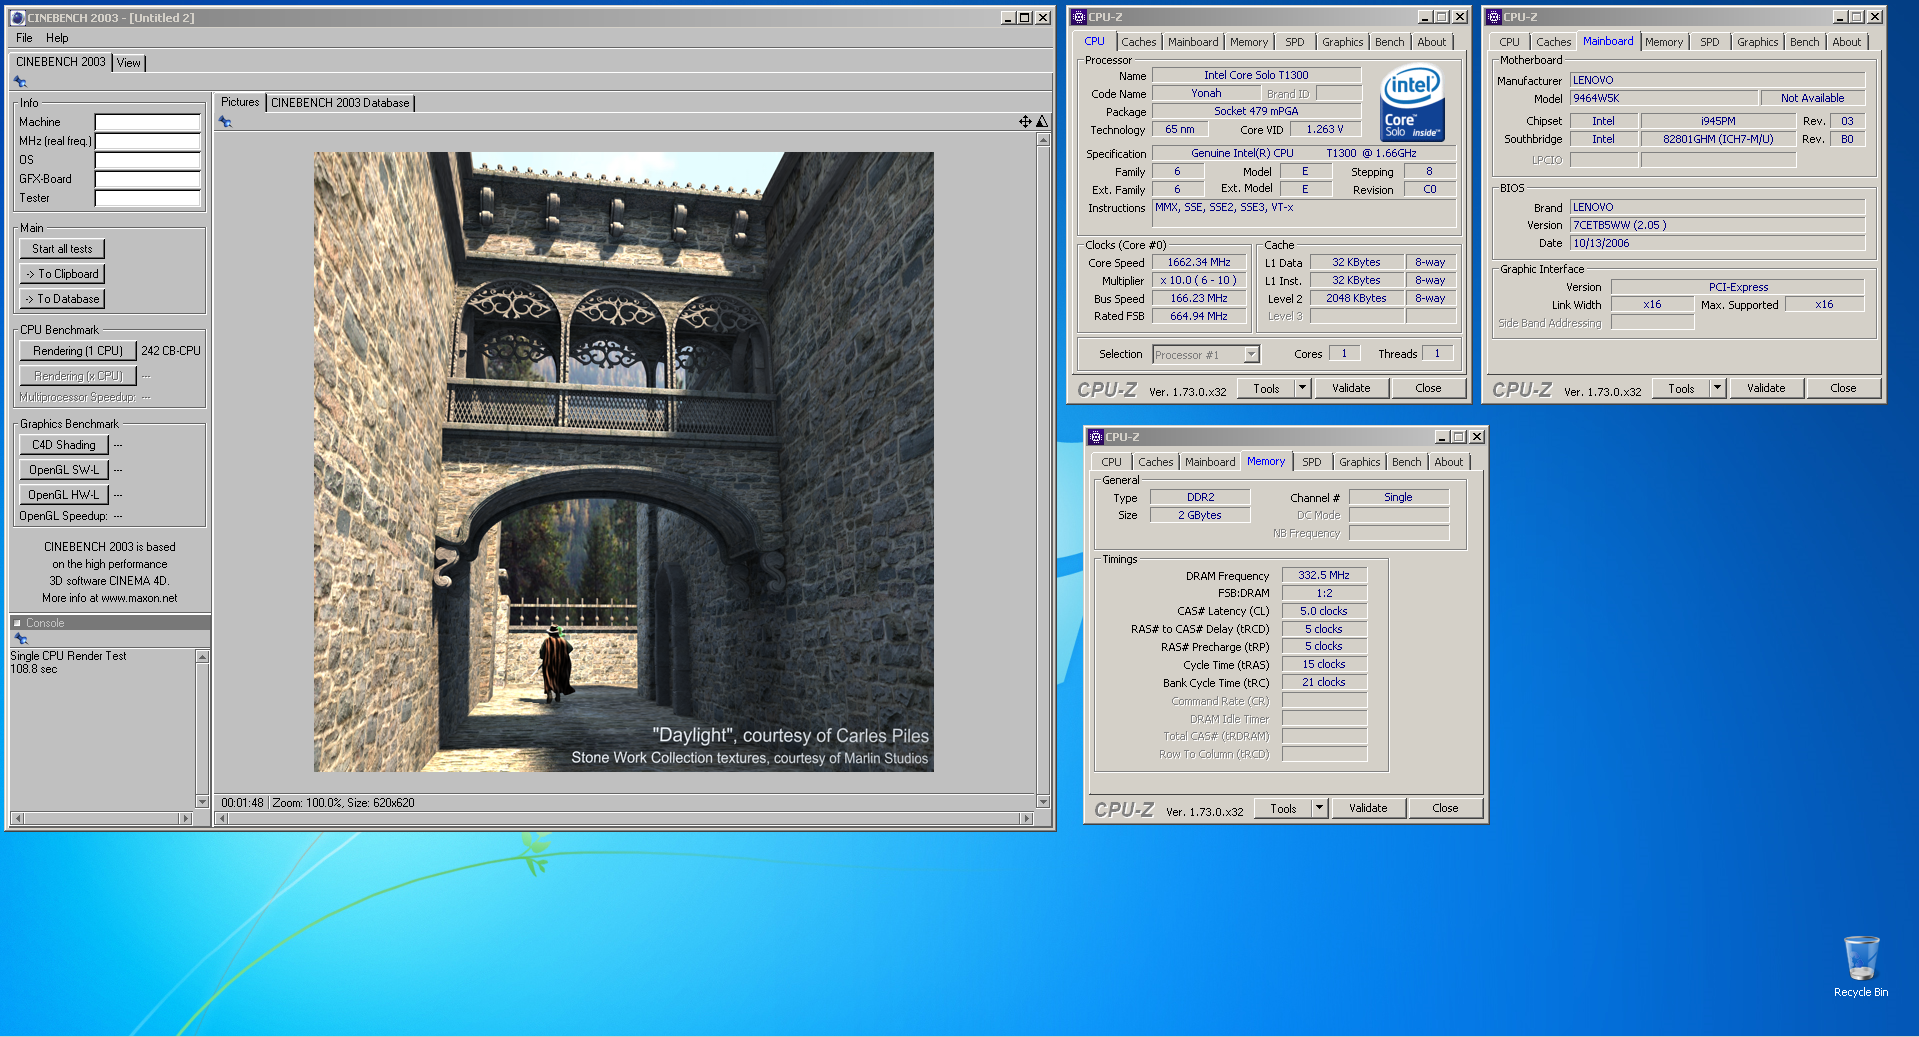Viewport: 1919px width, 1037px height.
Task: Open the About tab in the CPU-Z Memory window
Action: (x=1448, y=462)
